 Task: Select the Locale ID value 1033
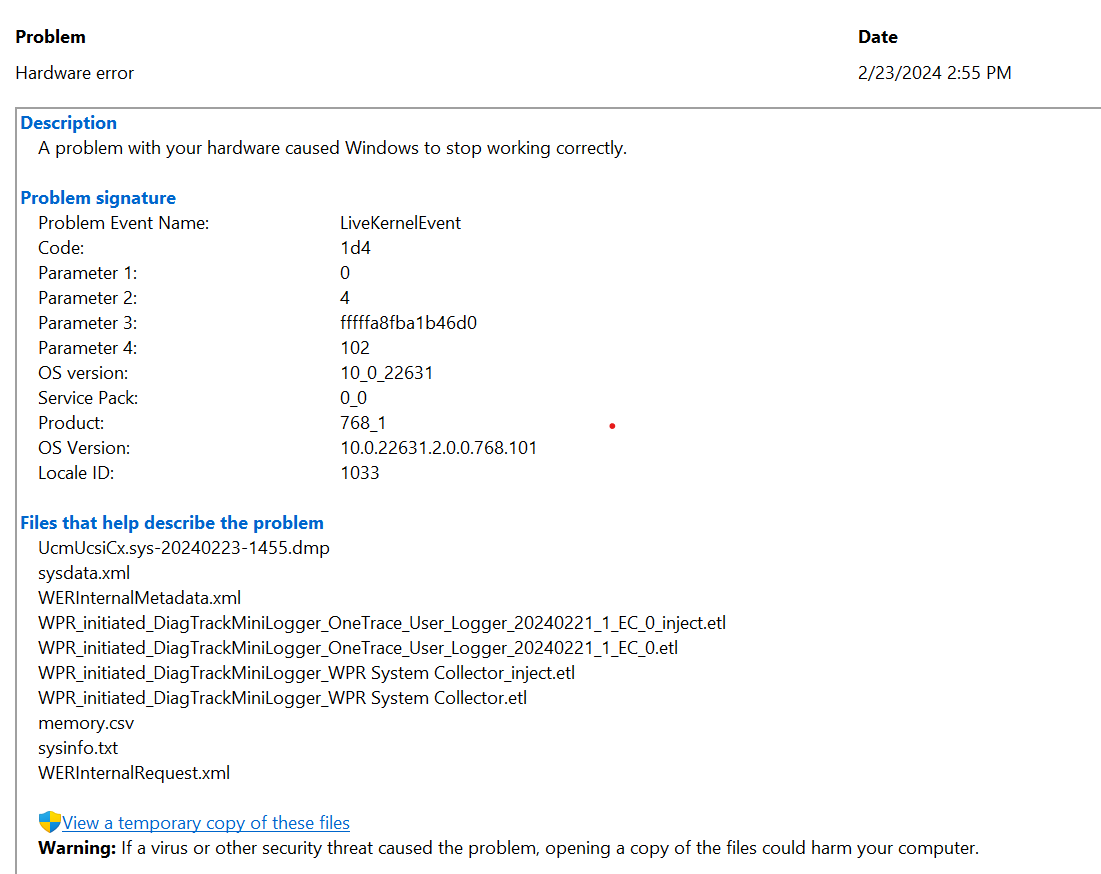coord(360,473)
